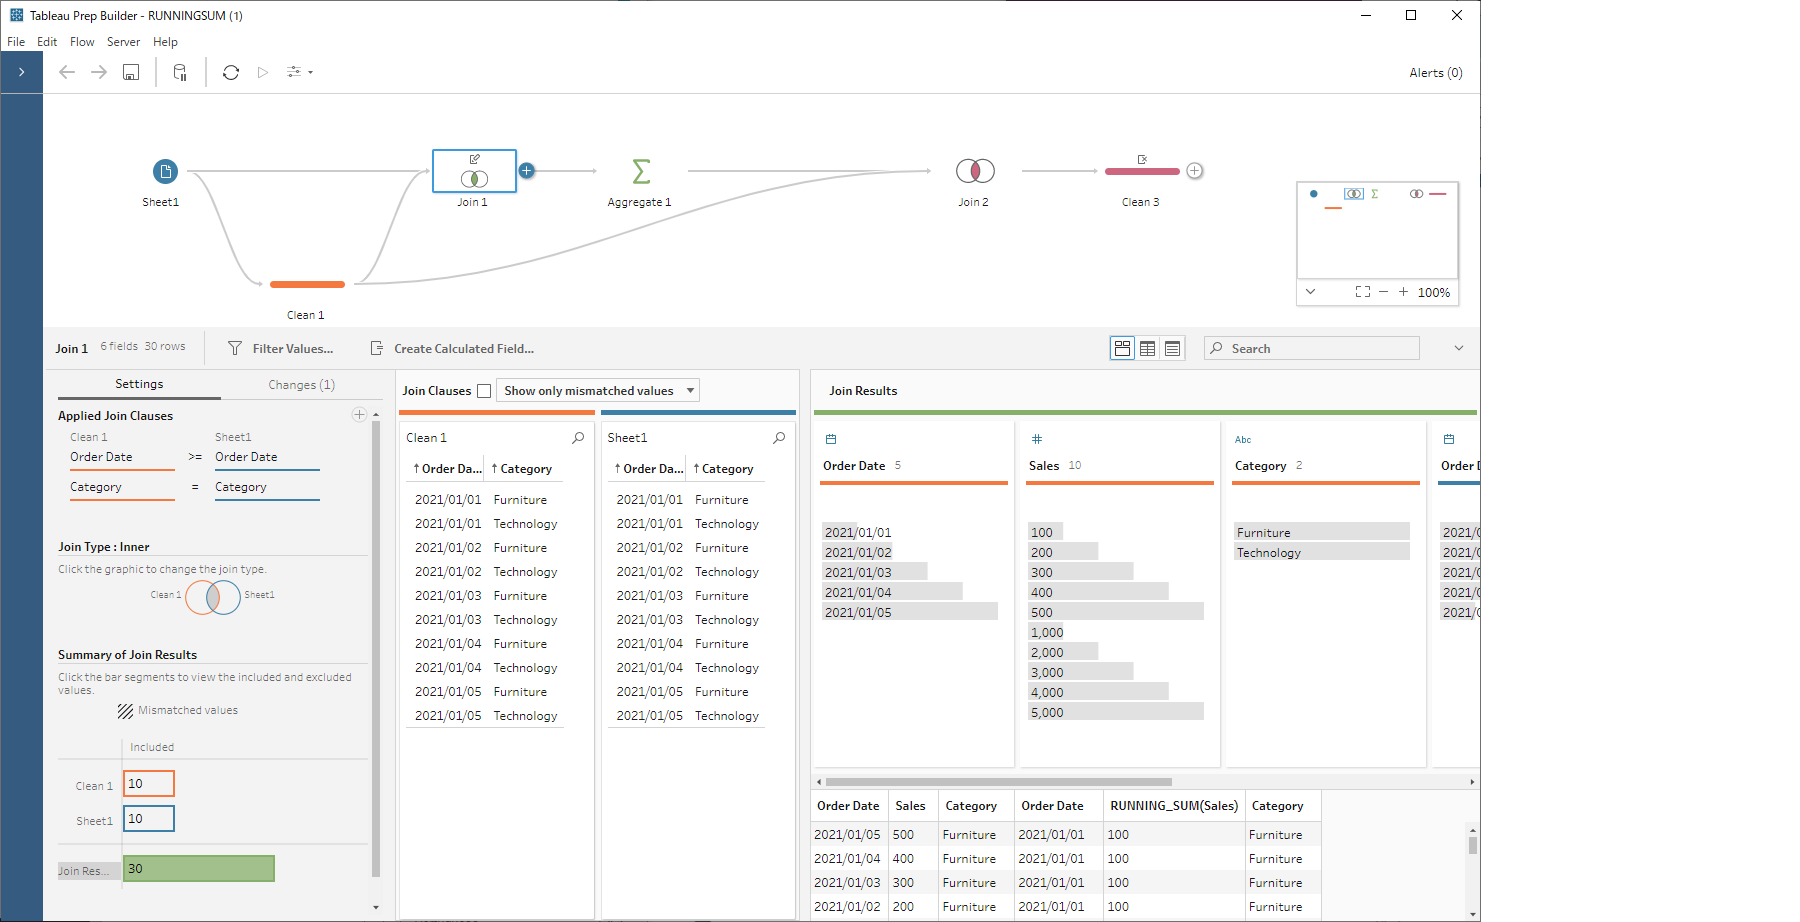Open the File menu
The height and width of the screenshot is (922, 1800).
pos(16,42)
